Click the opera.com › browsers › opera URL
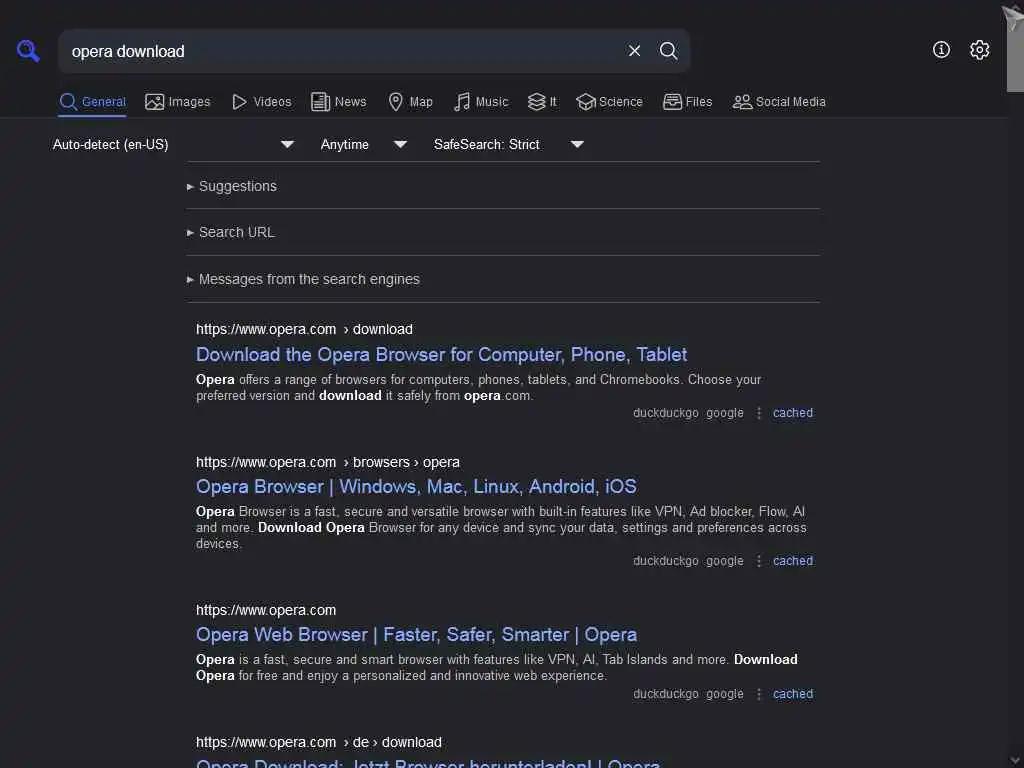 328,462
